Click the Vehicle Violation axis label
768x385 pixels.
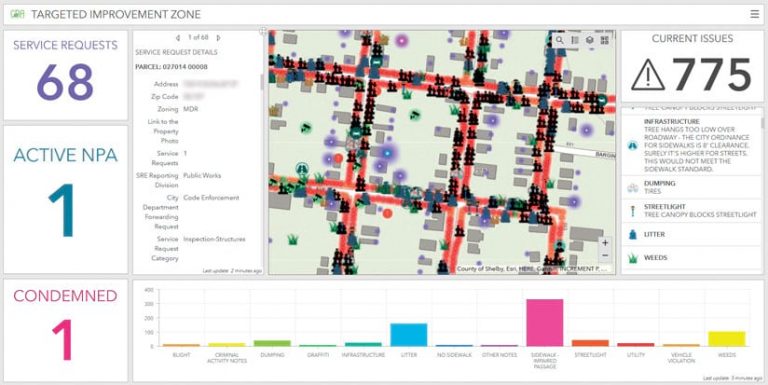click(x=681, y=358)
